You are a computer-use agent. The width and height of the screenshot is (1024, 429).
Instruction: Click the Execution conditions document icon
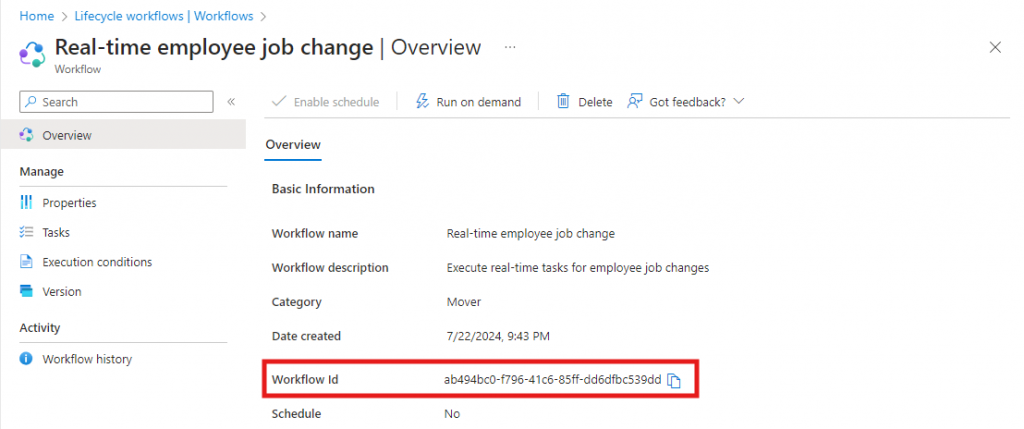tap(26, 262)
